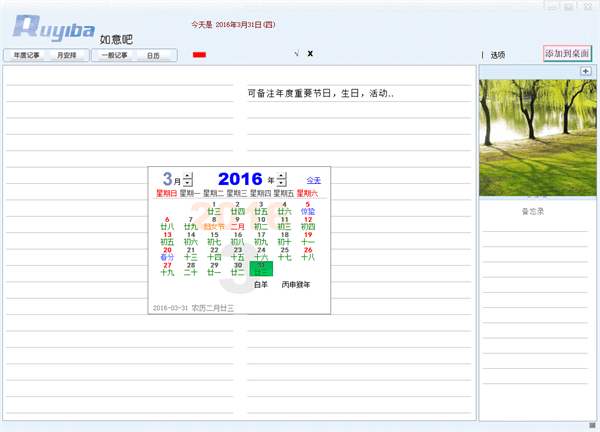Click the Ruyiba logo
This screenshot has height=432, width=600.
click(x=48, y=28)
